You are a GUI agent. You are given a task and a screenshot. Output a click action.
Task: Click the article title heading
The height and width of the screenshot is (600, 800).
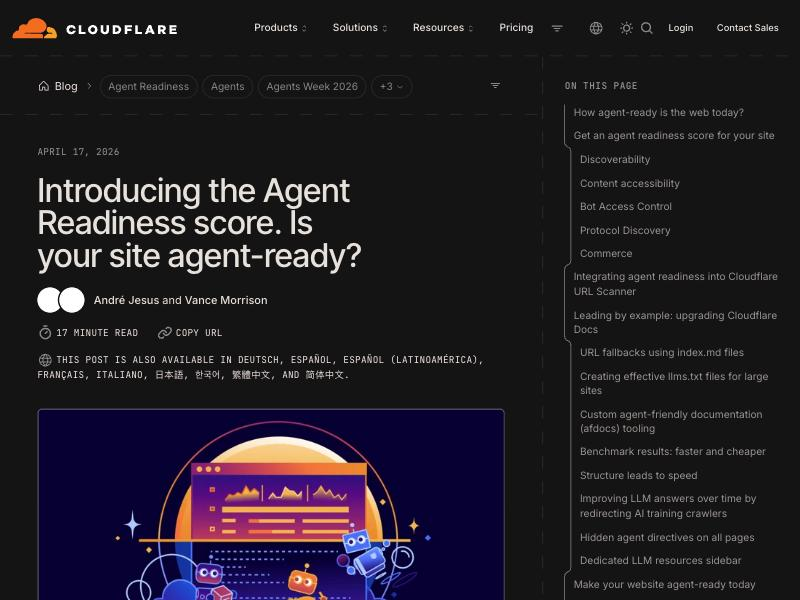199,223
